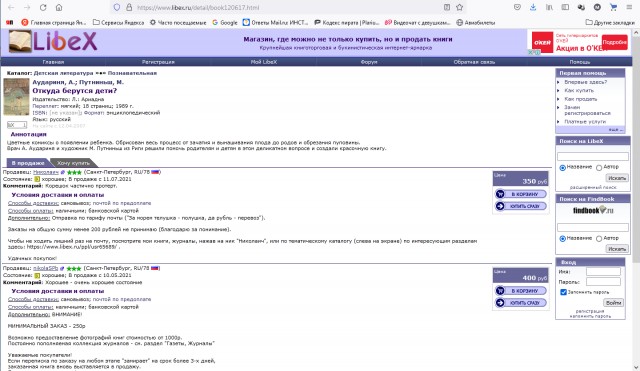Open the Как купить help link

(x=579, y=91)
